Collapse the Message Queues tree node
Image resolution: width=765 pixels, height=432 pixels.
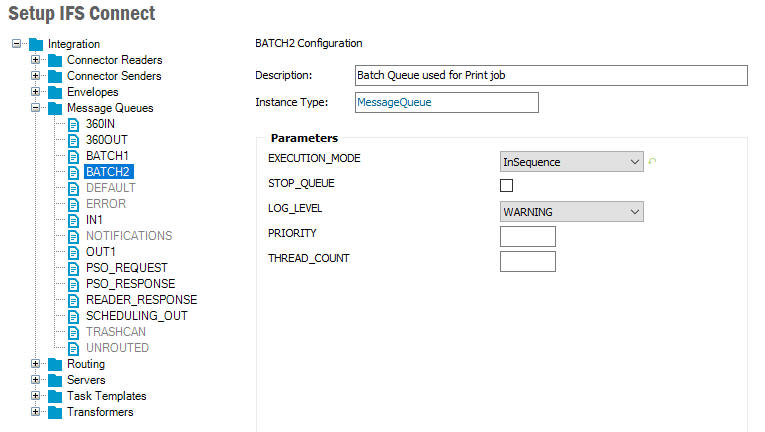pos(36,107)
